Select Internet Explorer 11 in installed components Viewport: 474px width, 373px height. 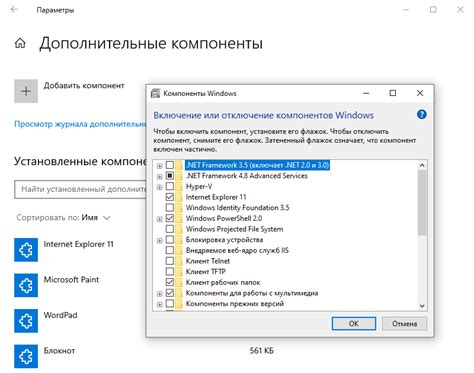(79, 244)
